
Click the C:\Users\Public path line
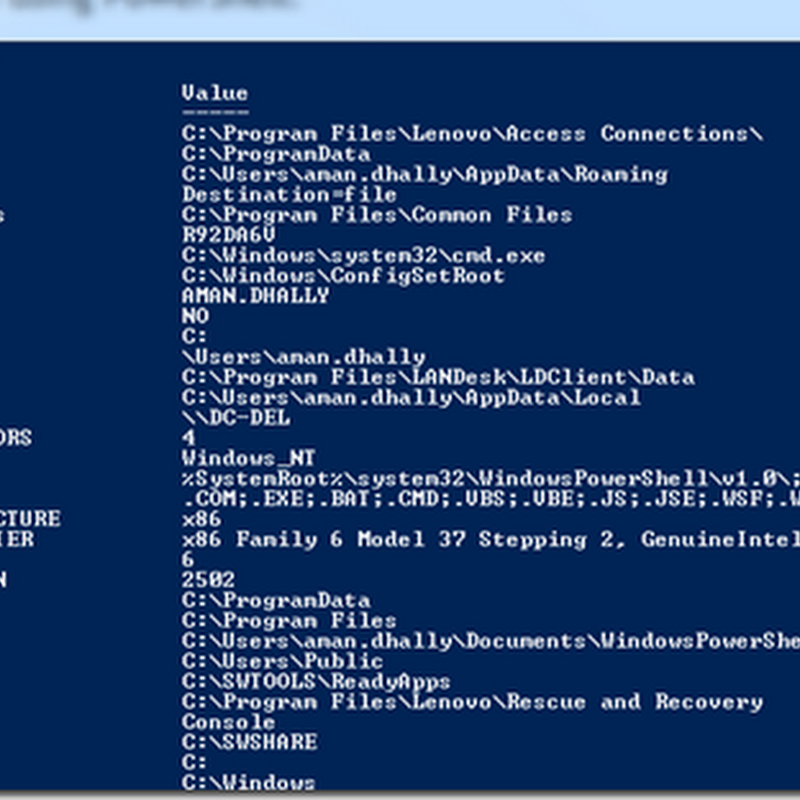[x=282, y=661]
